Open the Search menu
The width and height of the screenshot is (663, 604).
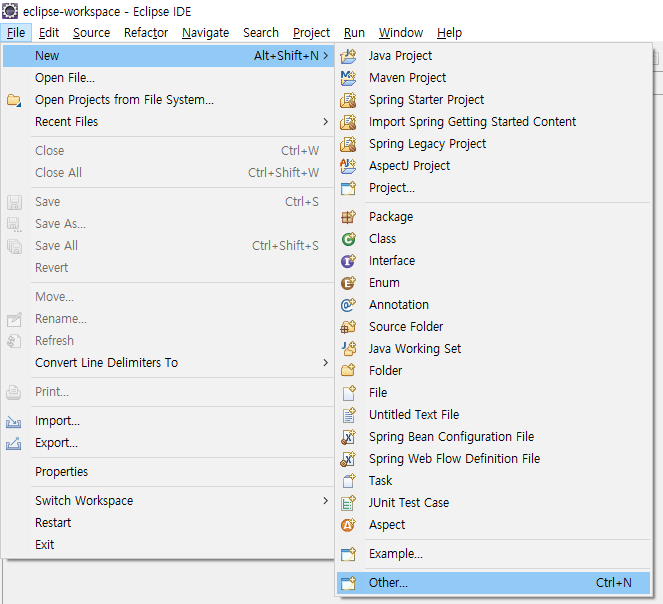pos(261,33)
